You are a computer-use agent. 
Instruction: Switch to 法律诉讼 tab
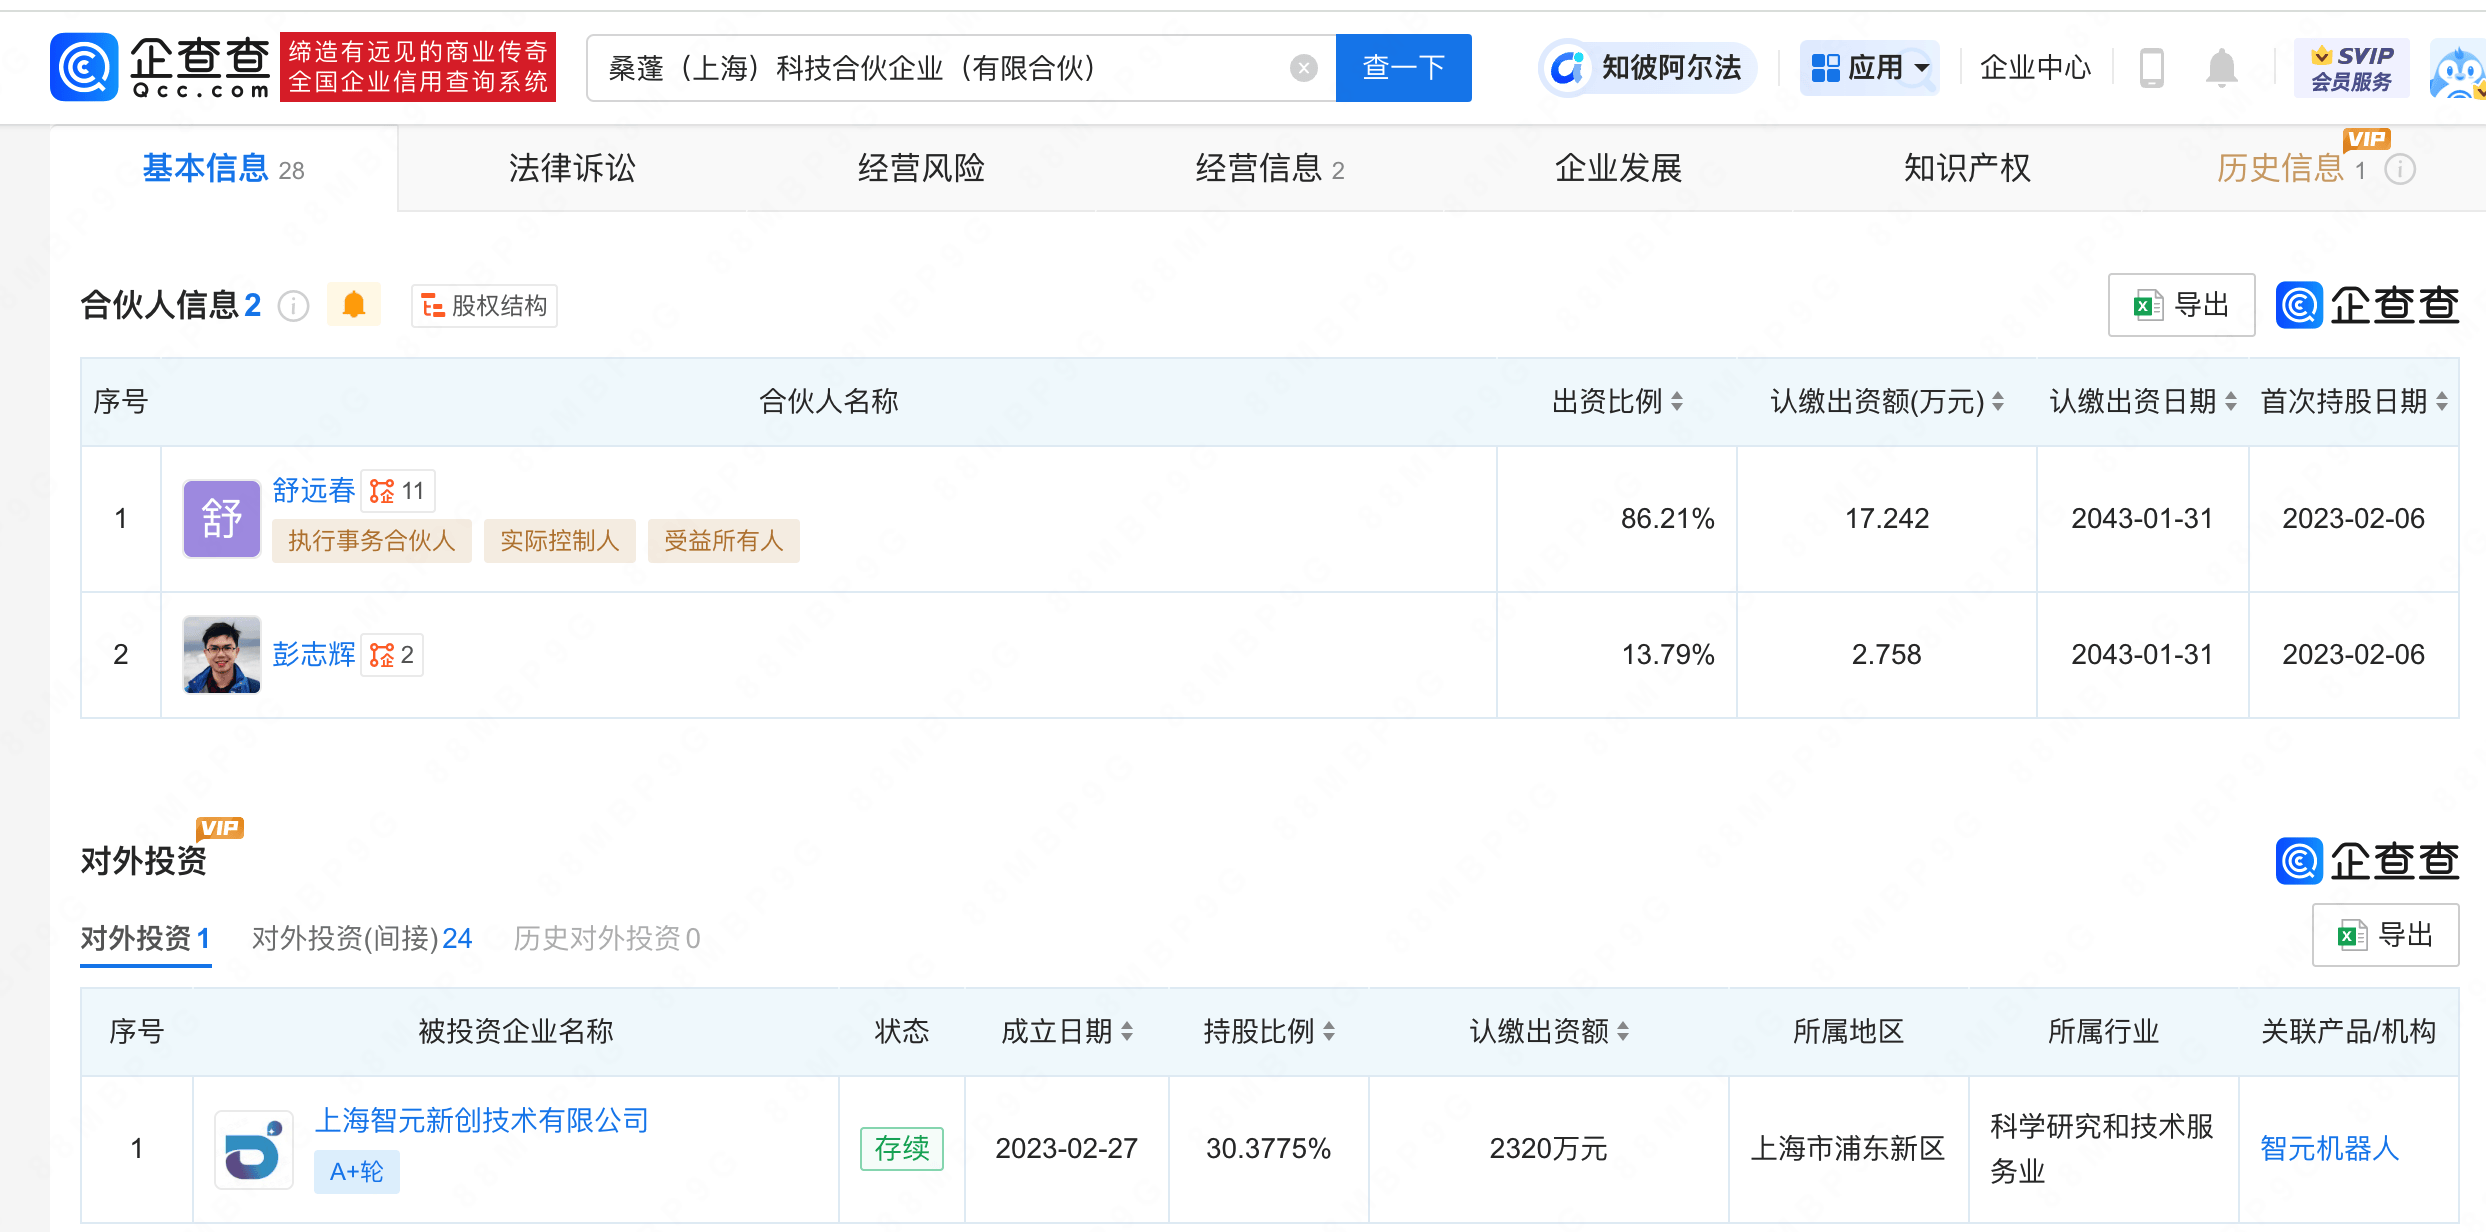click(x=572, y=168)
